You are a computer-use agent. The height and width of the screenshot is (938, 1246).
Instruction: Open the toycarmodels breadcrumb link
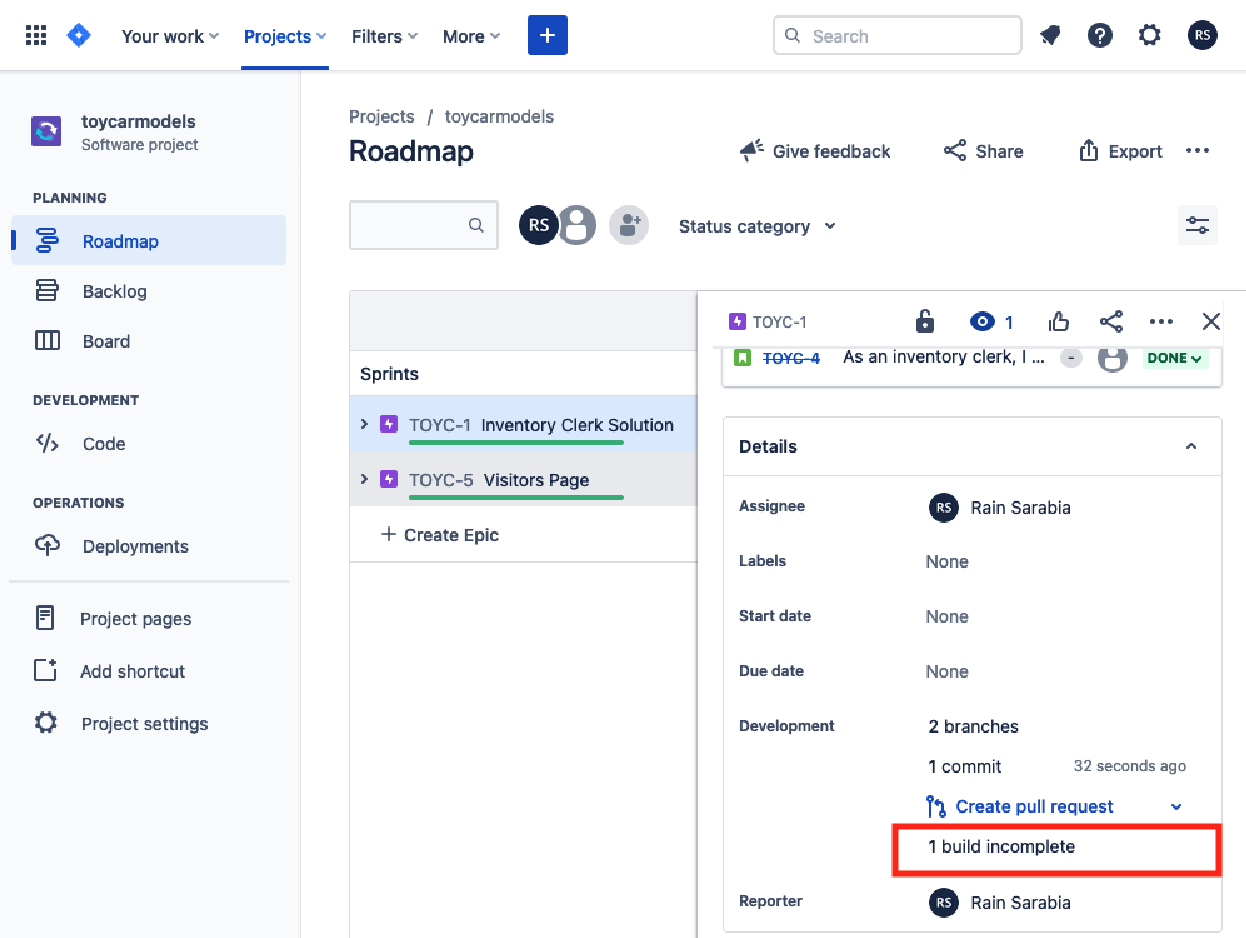[x=499, y=117]
